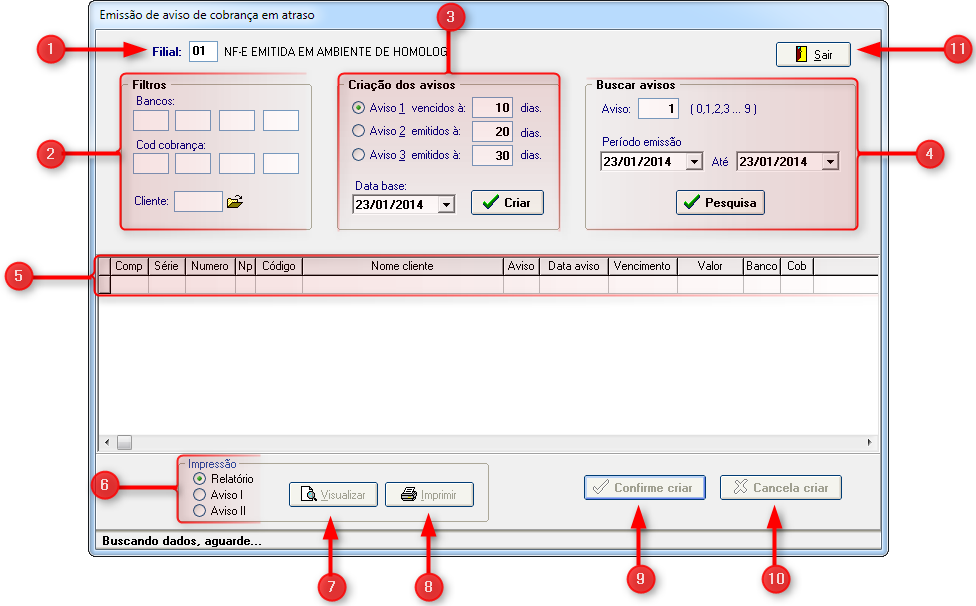Click the Np column header
Screen dimensions: 976x606
[x=245, y=266]
